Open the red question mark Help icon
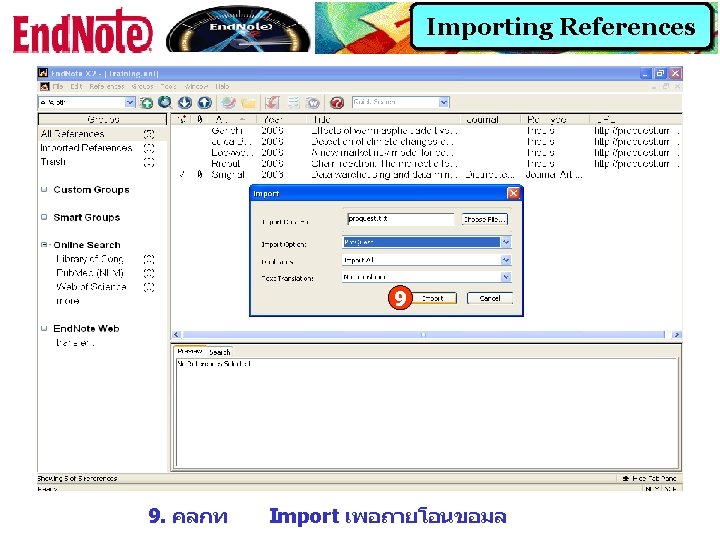Viewport: 720px width, 540px height. (x=337, y=102)
